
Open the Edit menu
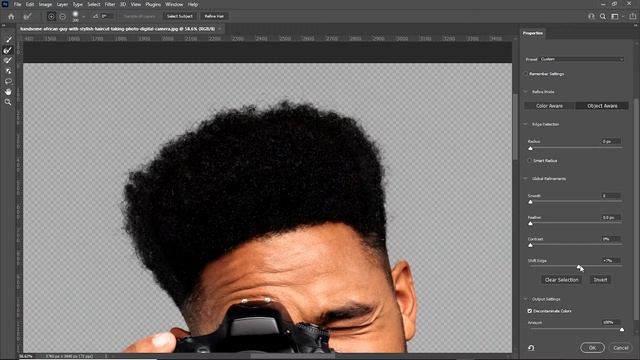[x=30, y=4]
